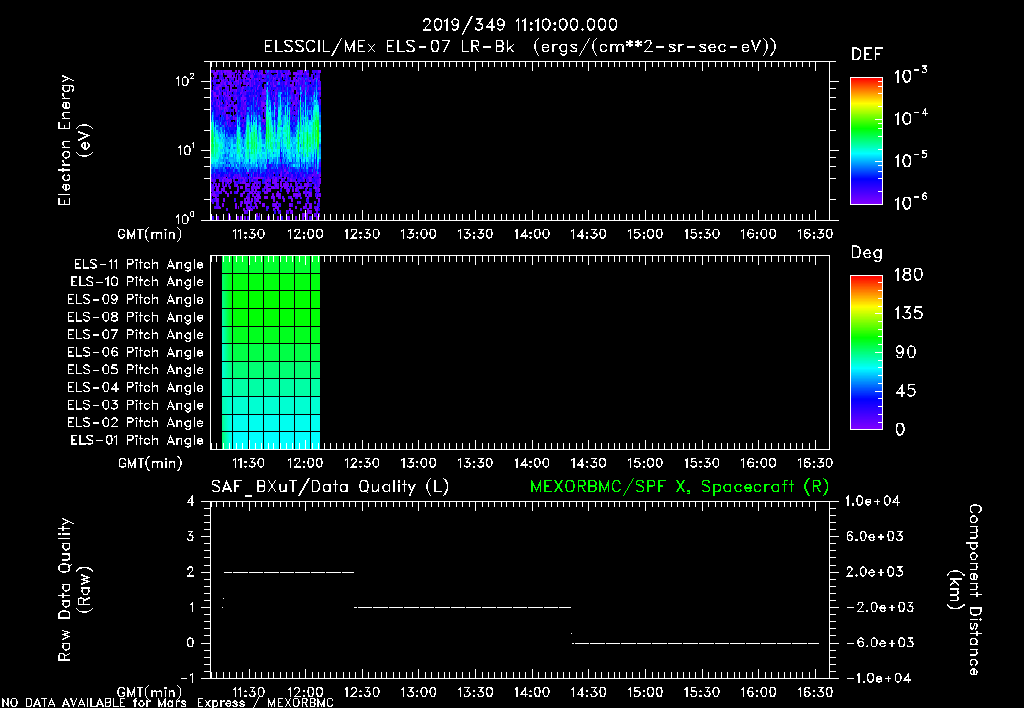Click the data quality line segment at level 0
Screen dimensions: 1024x708
coord(696,643)
